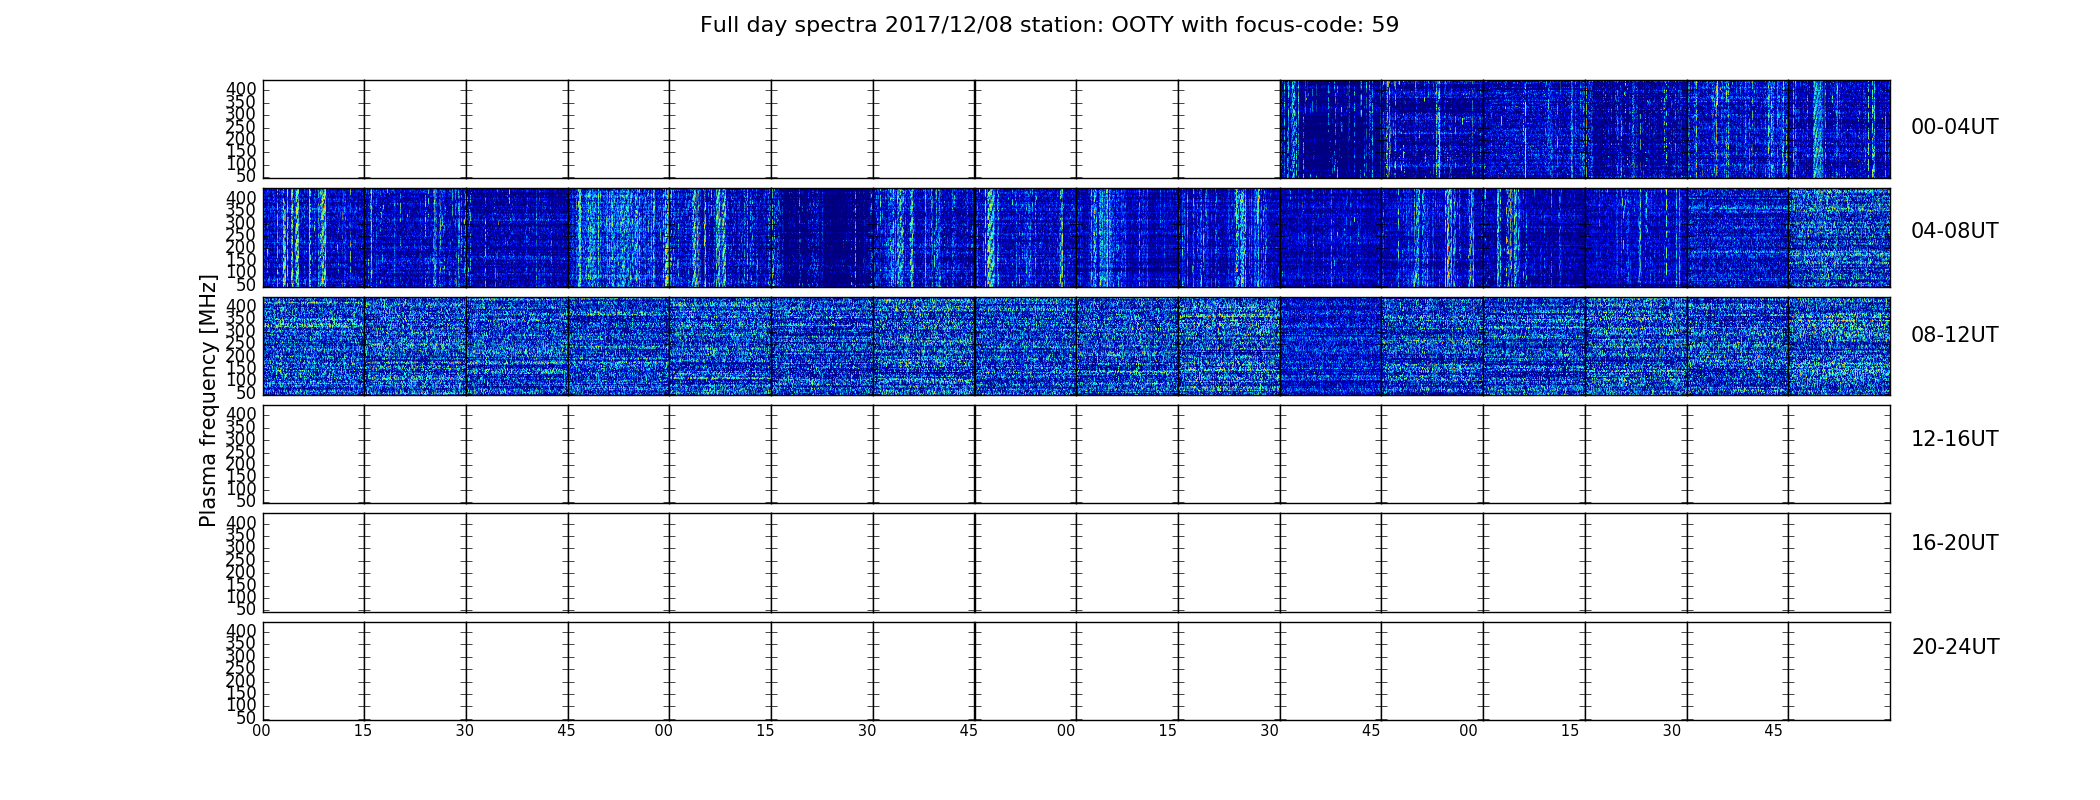
Task: Select the '04-08UT' panel label
Action: [x=1955, y=231]
